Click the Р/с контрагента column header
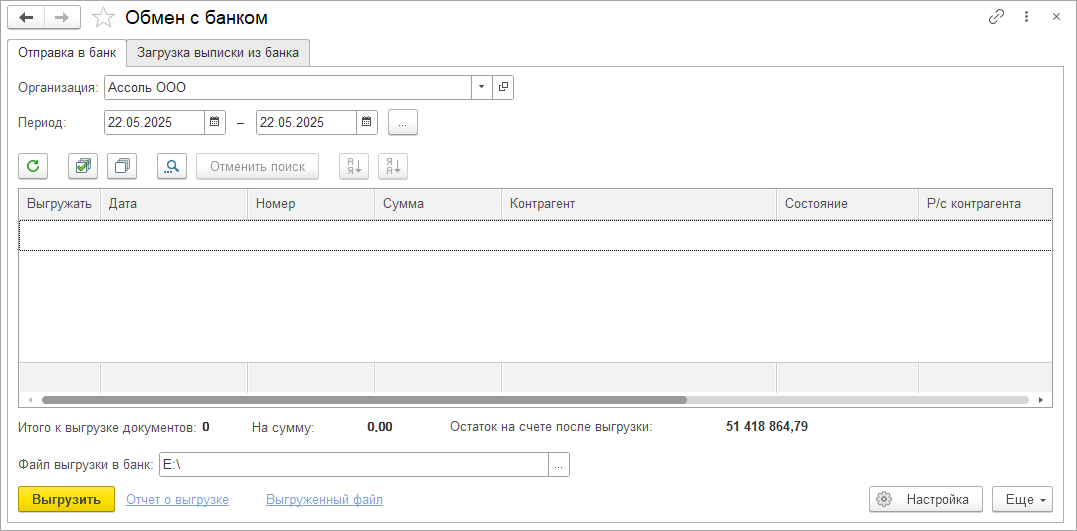 (x=984, y=204)
